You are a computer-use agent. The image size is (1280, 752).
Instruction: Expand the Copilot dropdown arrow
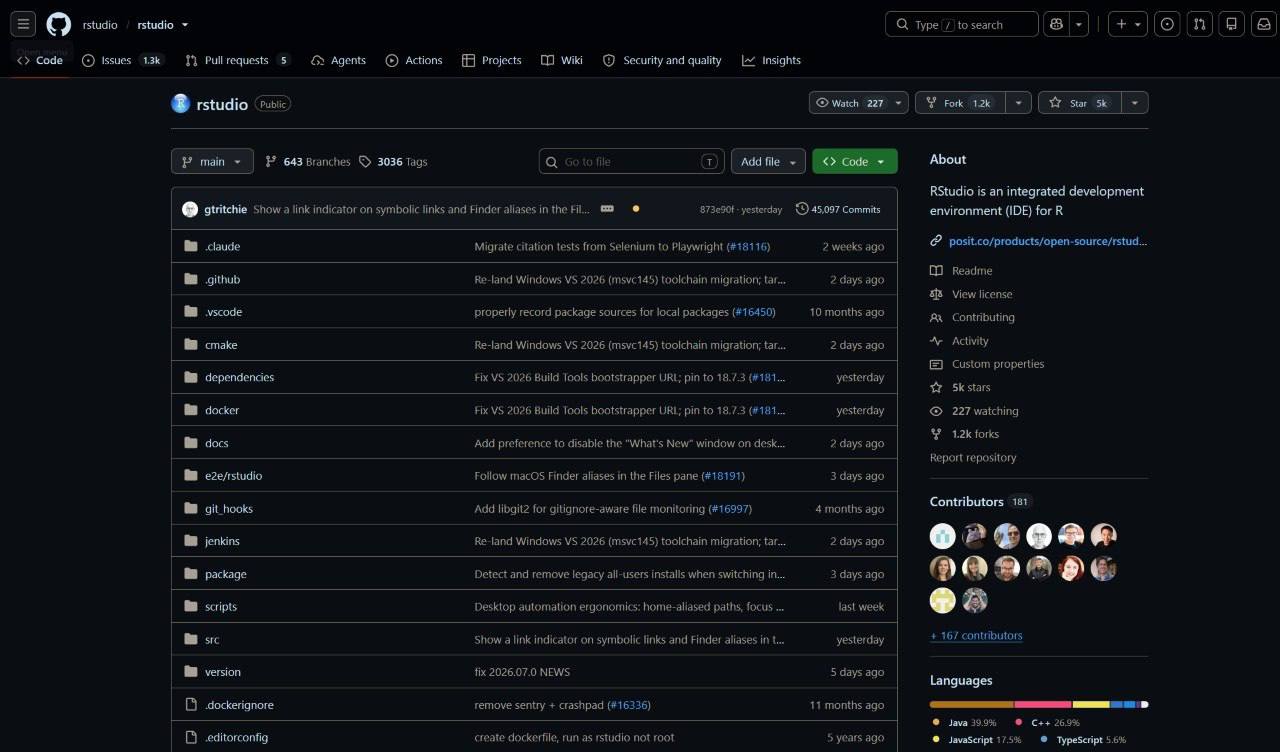[x=1079, y=24]
